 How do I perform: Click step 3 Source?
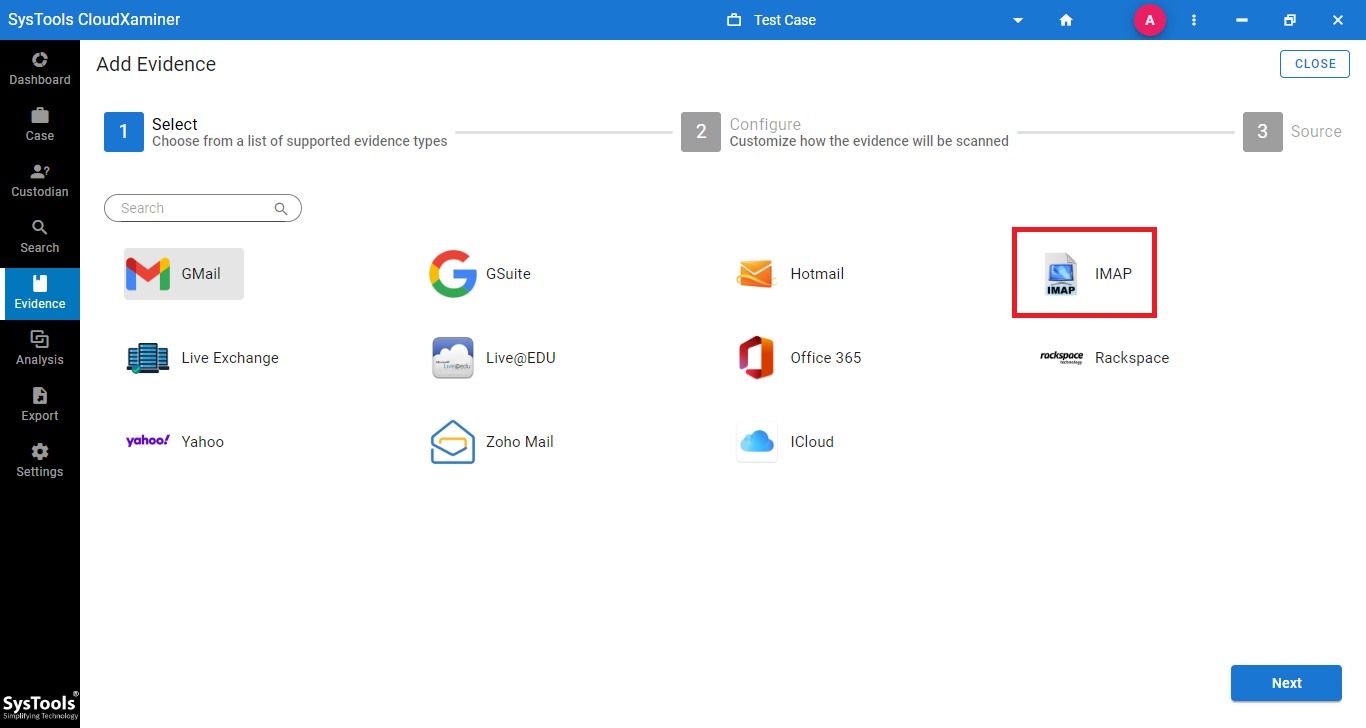(x=1293, y=132)
